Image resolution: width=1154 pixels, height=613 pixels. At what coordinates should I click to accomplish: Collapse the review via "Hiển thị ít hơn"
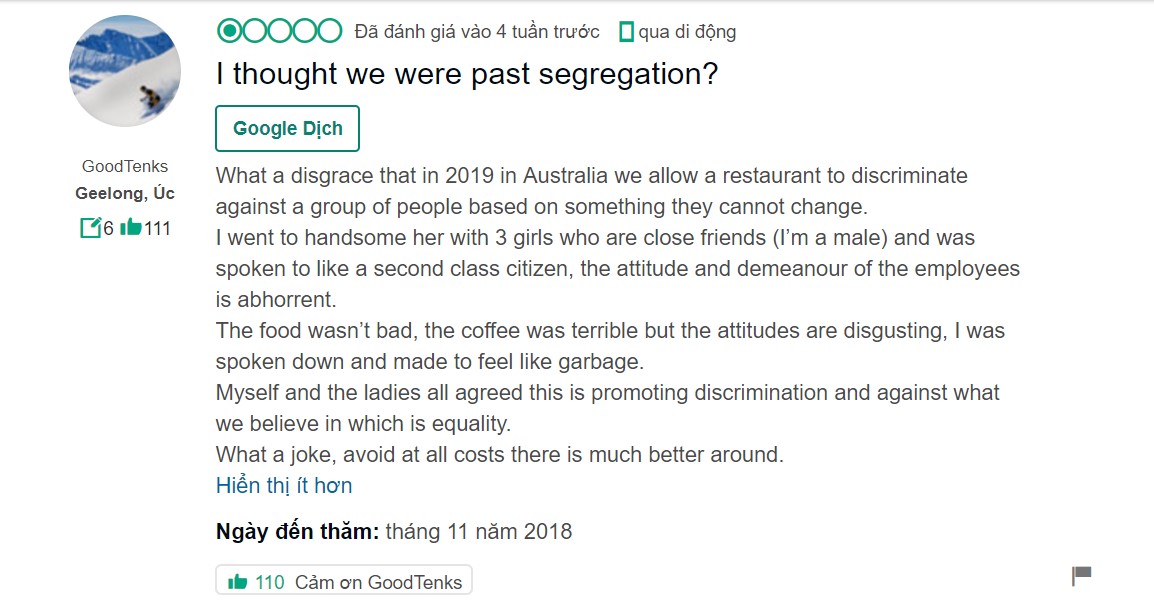click(x=284, y=486)
